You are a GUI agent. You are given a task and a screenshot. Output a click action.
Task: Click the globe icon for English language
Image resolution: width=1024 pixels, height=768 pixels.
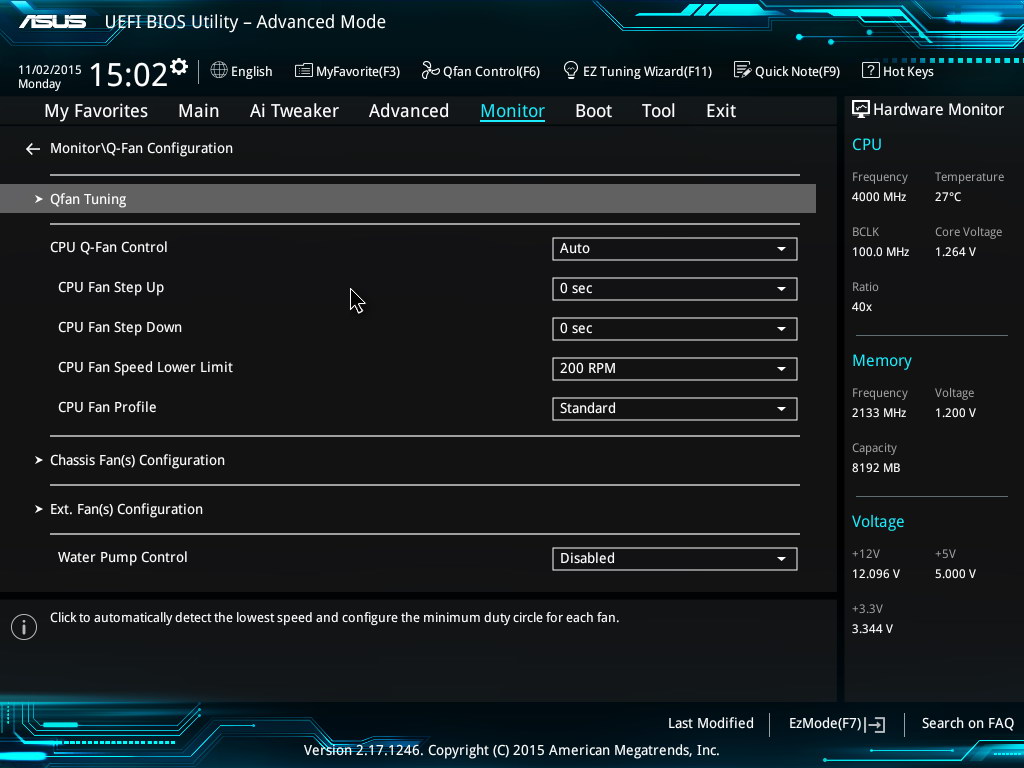point(219,70)
